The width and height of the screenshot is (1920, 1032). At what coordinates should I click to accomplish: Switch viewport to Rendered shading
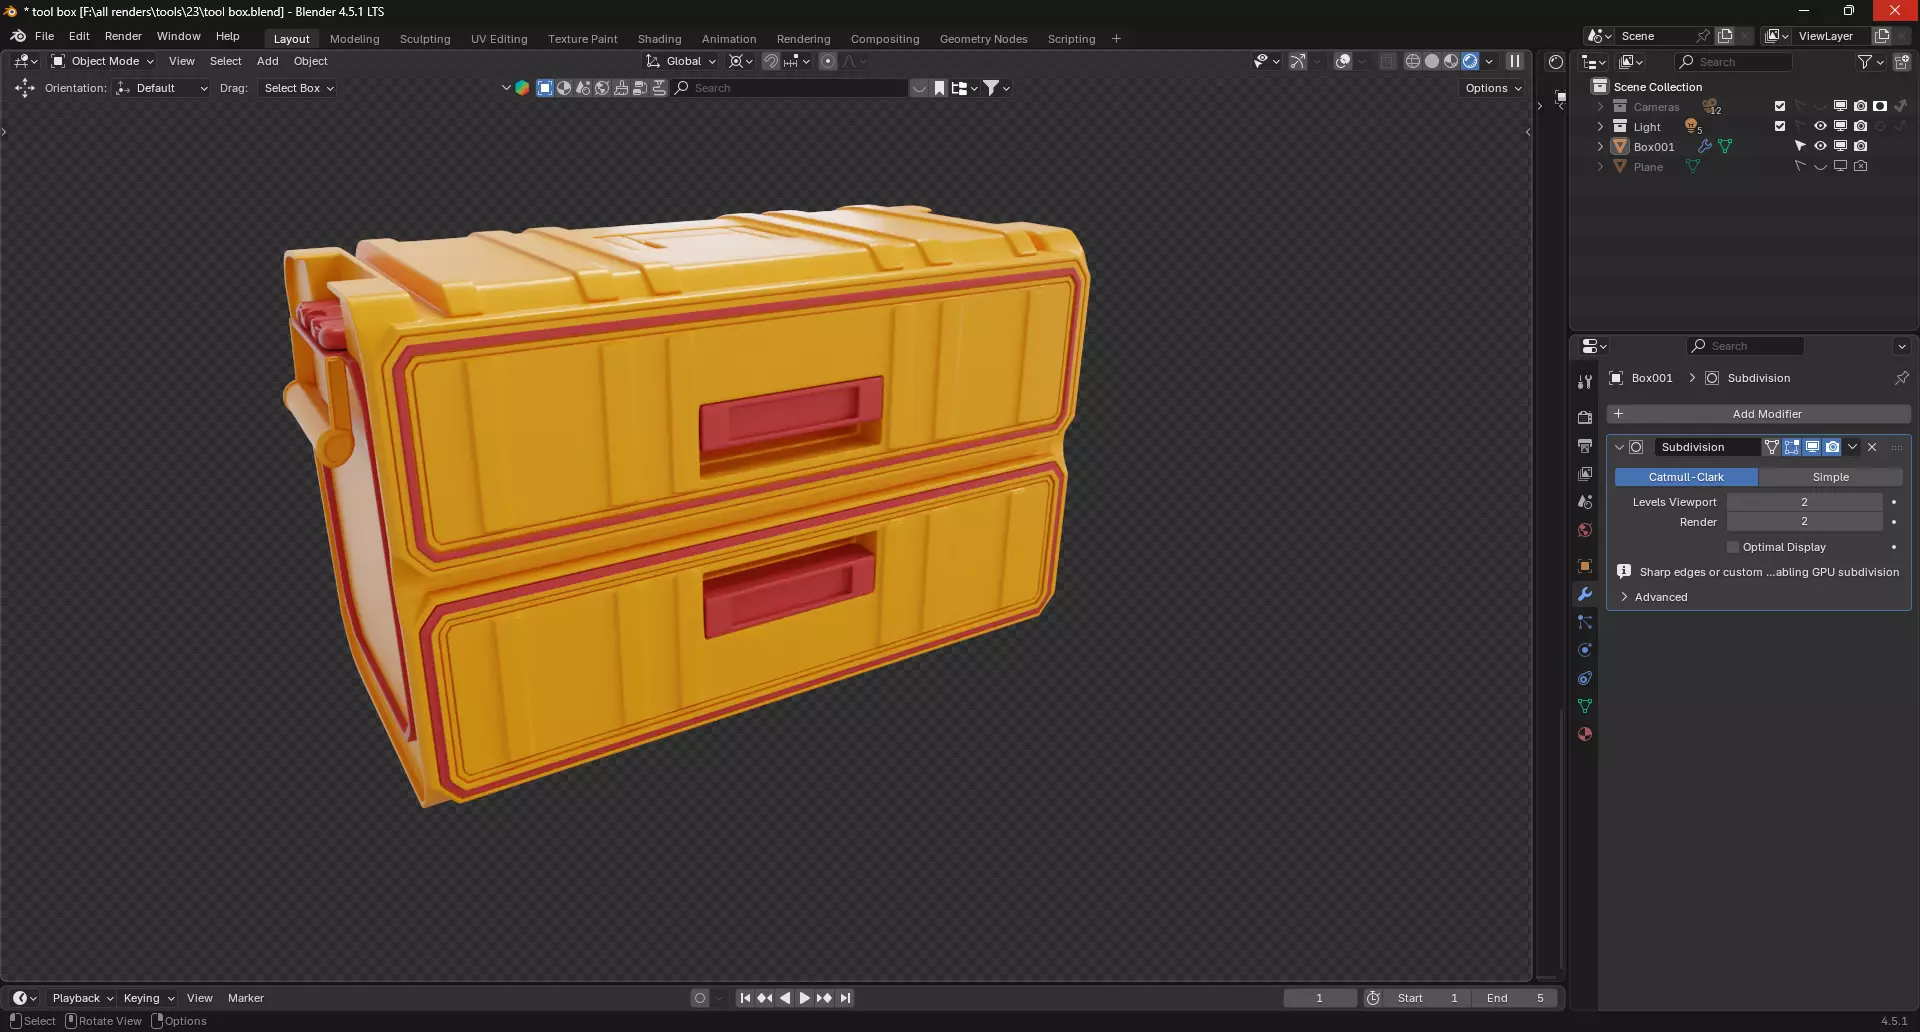[1470, 61]
